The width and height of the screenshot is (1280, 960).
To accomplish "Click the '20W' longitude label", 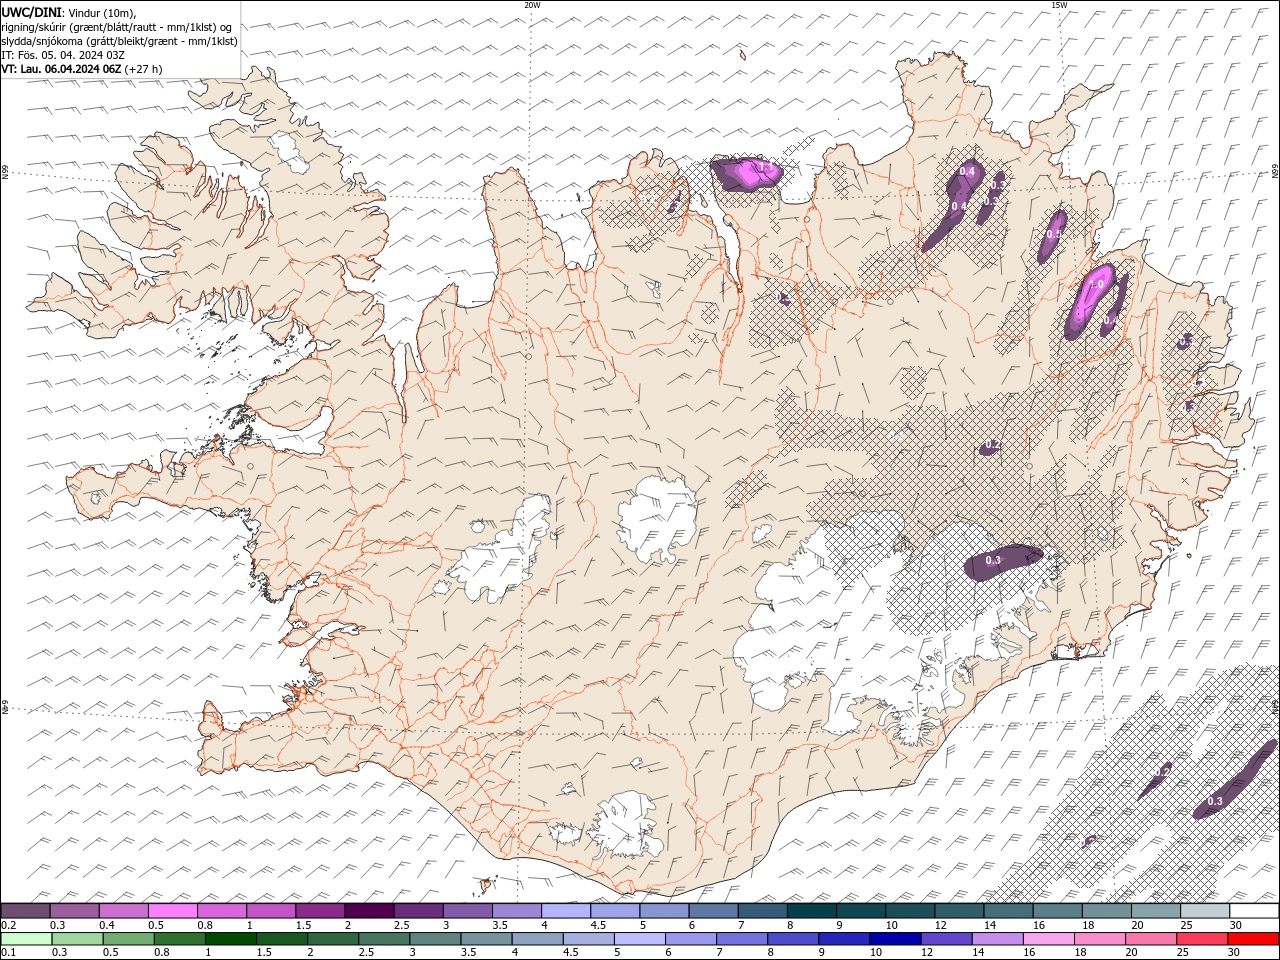I will pyautogui.click(x=532, y=5).
